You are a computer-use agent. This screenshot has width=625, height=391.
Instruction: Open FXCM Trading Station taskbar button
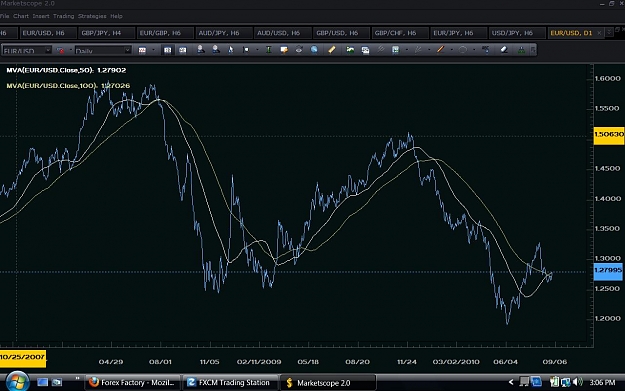(230, 383)
